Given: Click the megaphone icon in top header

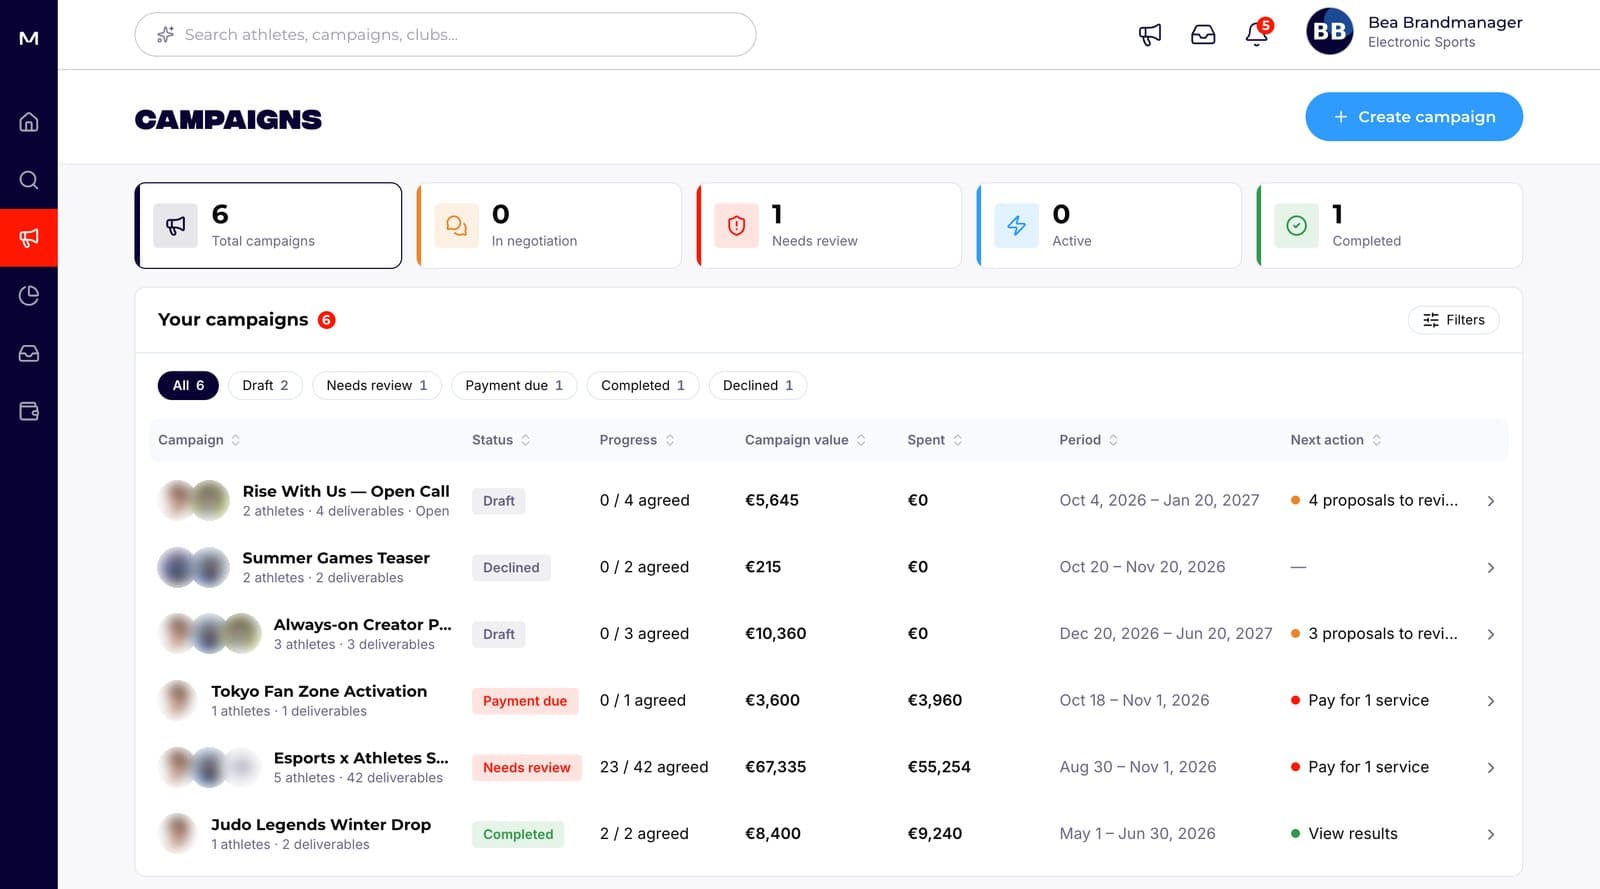Looking at the screenshot, I should point(1150,35).
